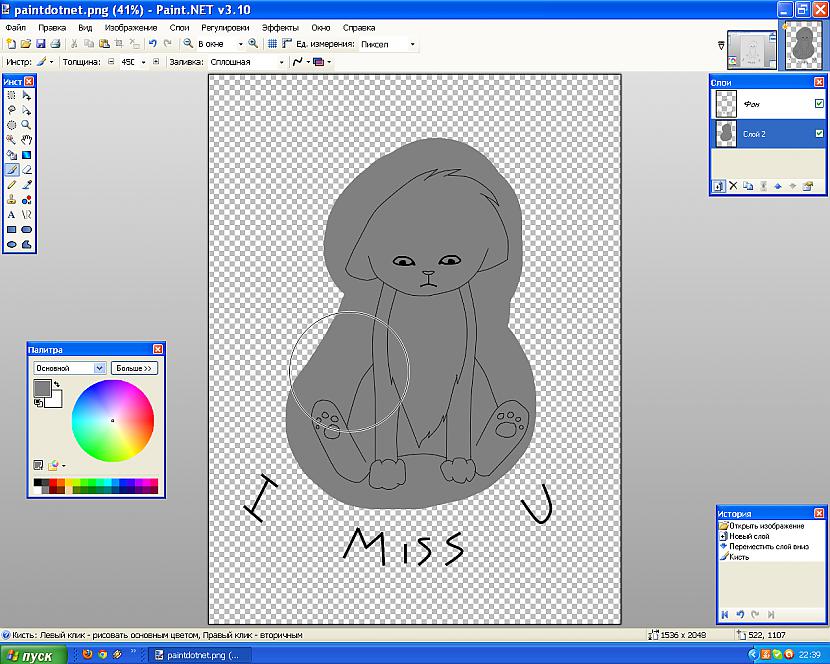Toggle the pixel grid display

272,44
